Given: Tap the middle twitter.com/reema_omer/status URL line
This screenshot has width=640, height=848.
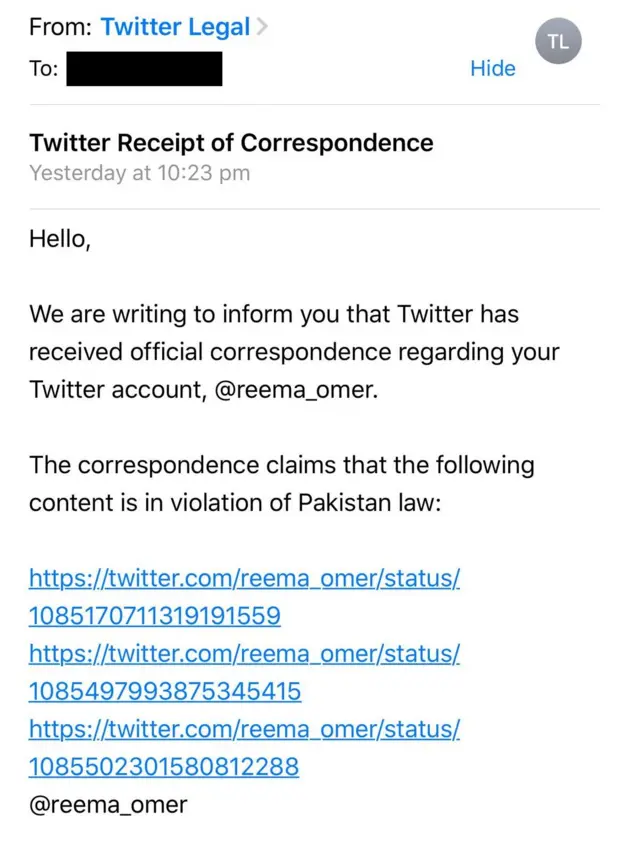Looking at the screenshot, I should (244, 654).
